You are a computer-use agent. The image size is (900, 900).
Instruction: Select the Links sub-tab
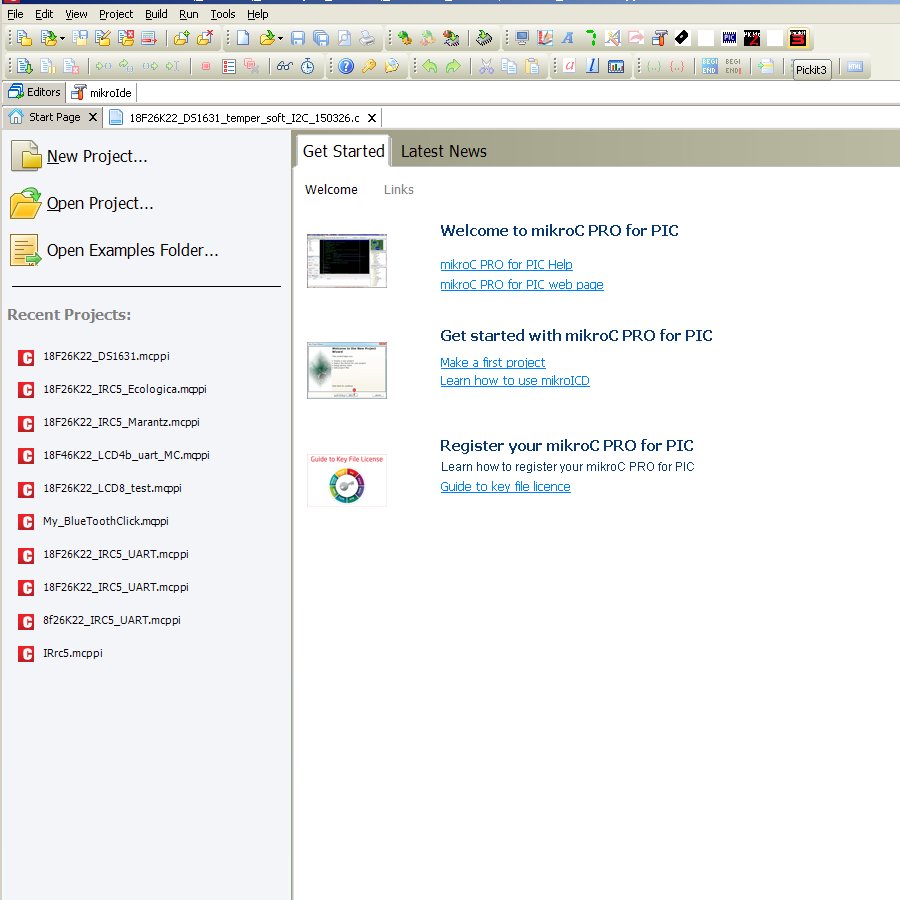click(x=398, y=189)
